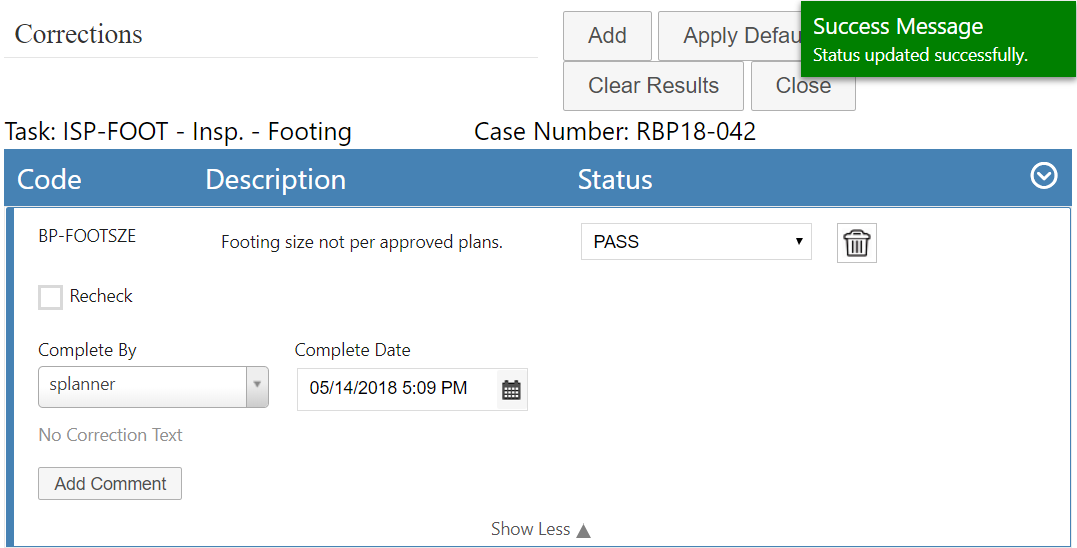Select the Status column header

tap(614, 180)
